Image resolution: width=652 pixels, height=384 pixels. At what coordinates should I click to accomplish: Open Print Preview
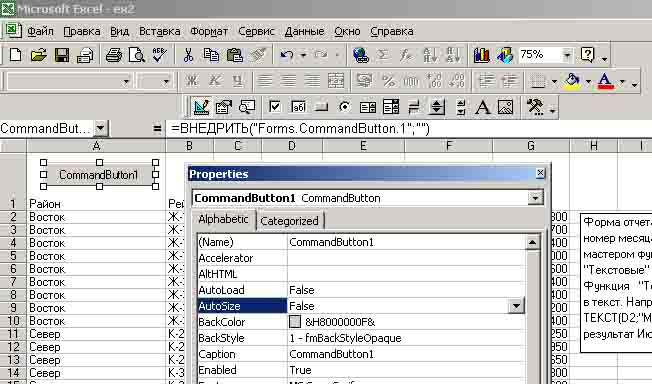(136, 55)
